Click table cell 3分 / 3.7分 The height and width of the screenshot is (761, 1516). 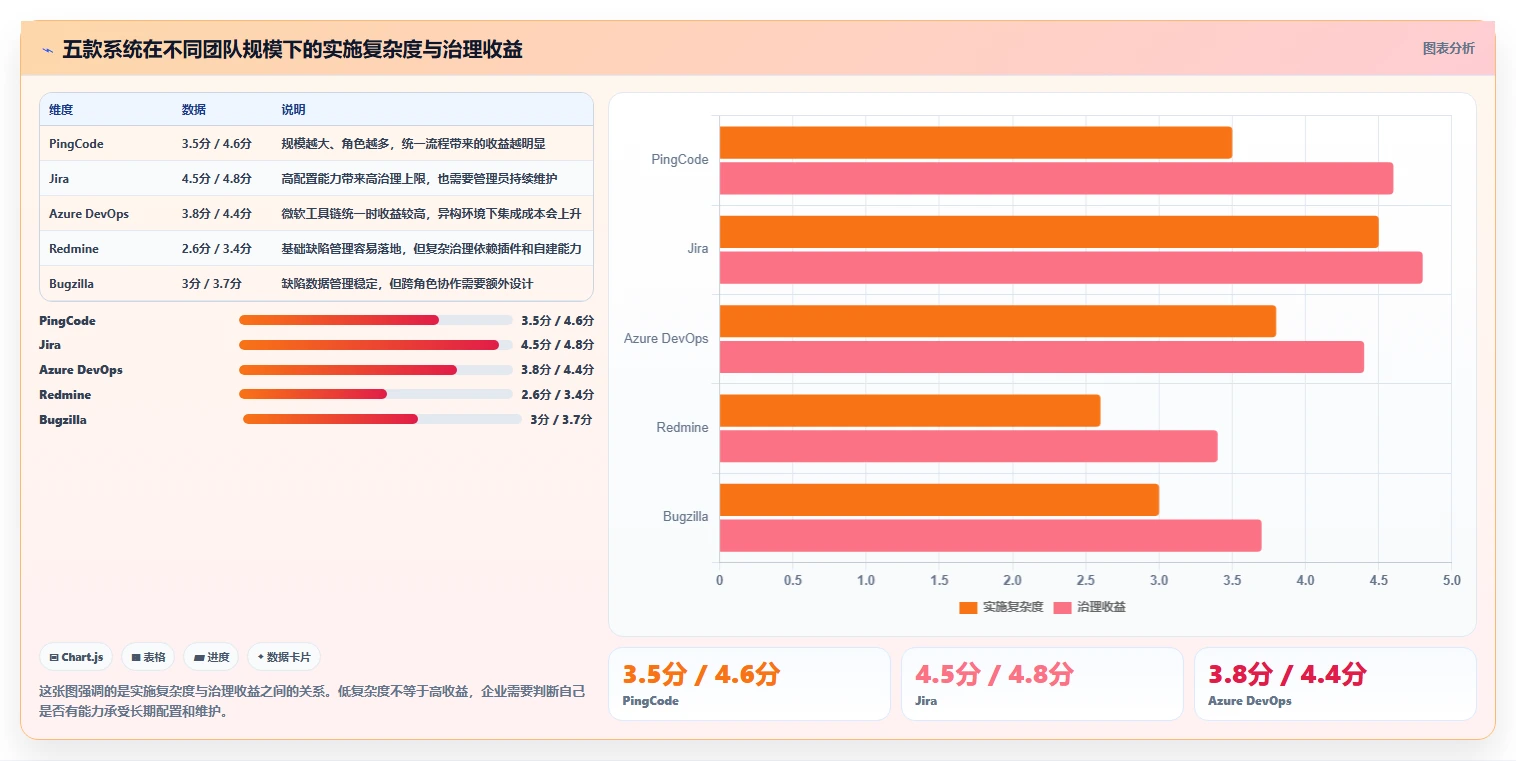click(212, 284)
